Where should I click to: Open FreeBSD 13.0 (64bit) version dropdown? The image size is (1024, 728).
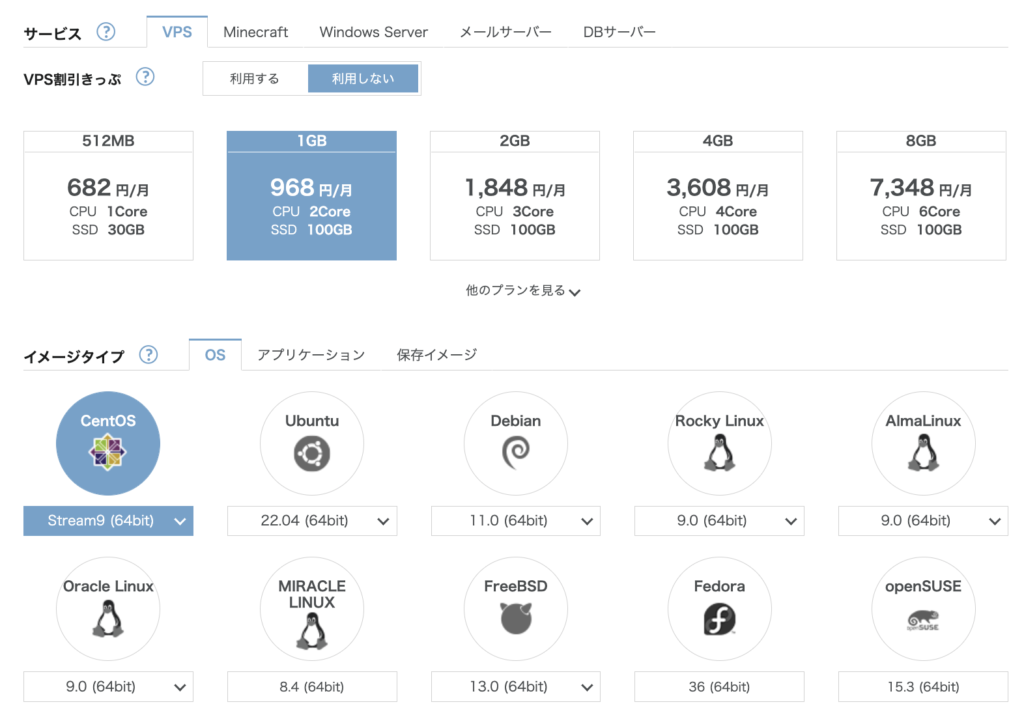(516, 687)
